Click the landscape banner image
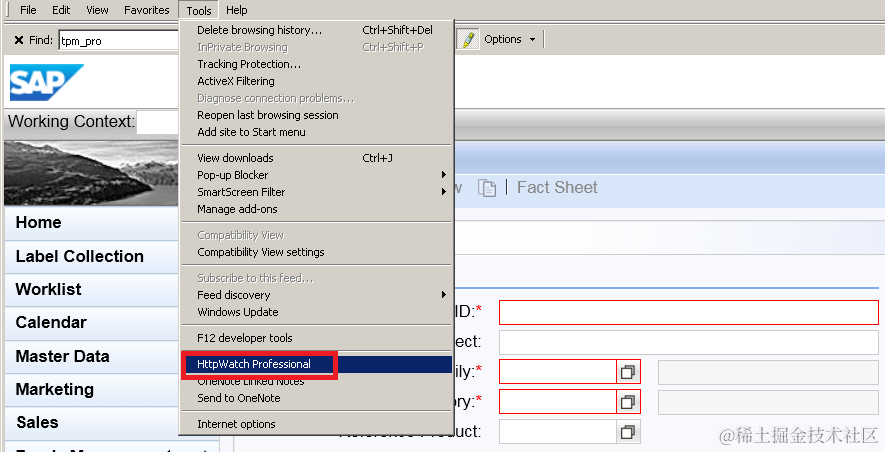 click(91, 173)
